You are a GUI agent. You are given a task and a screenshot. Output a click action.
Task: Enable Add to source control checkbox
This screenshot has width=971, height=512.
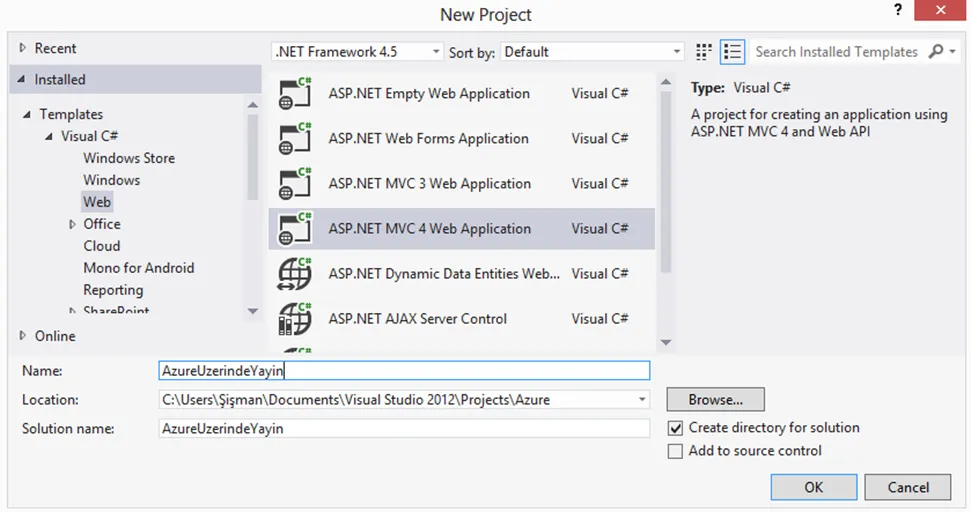[x=675, y=451]
